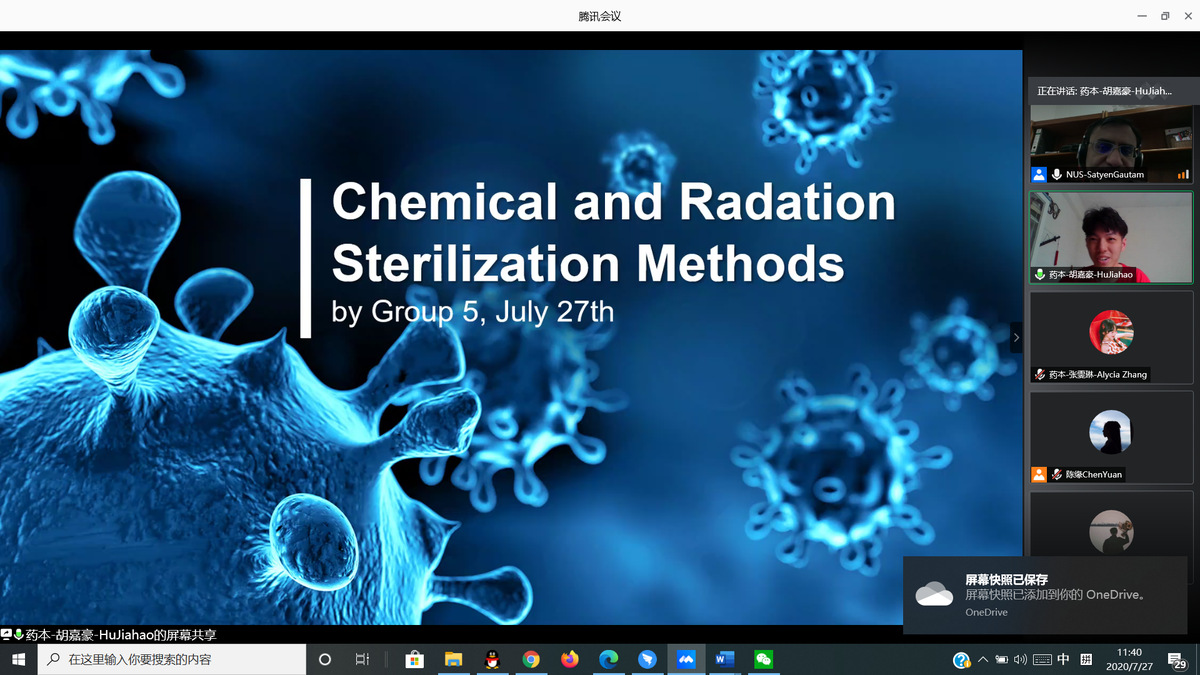Click the taskbar search box
Viewport: 1200px width, 675px height.
[172, 660]
